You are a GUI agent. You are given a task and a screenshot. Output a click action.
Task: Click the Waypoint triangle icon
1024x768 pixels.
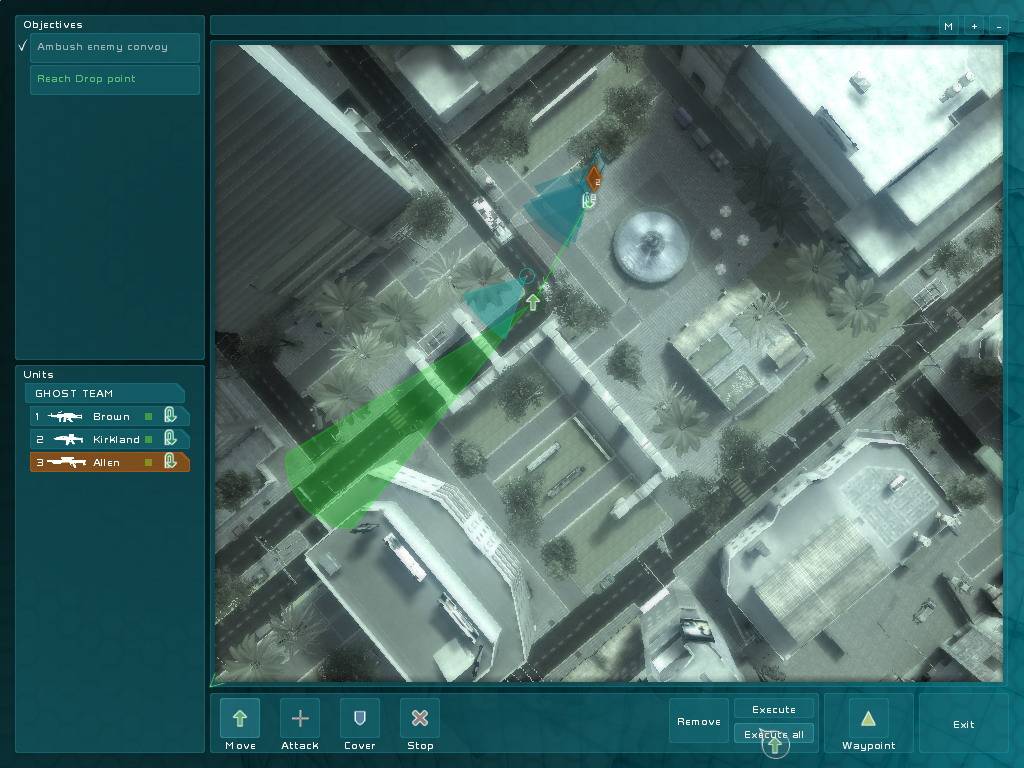868,718
